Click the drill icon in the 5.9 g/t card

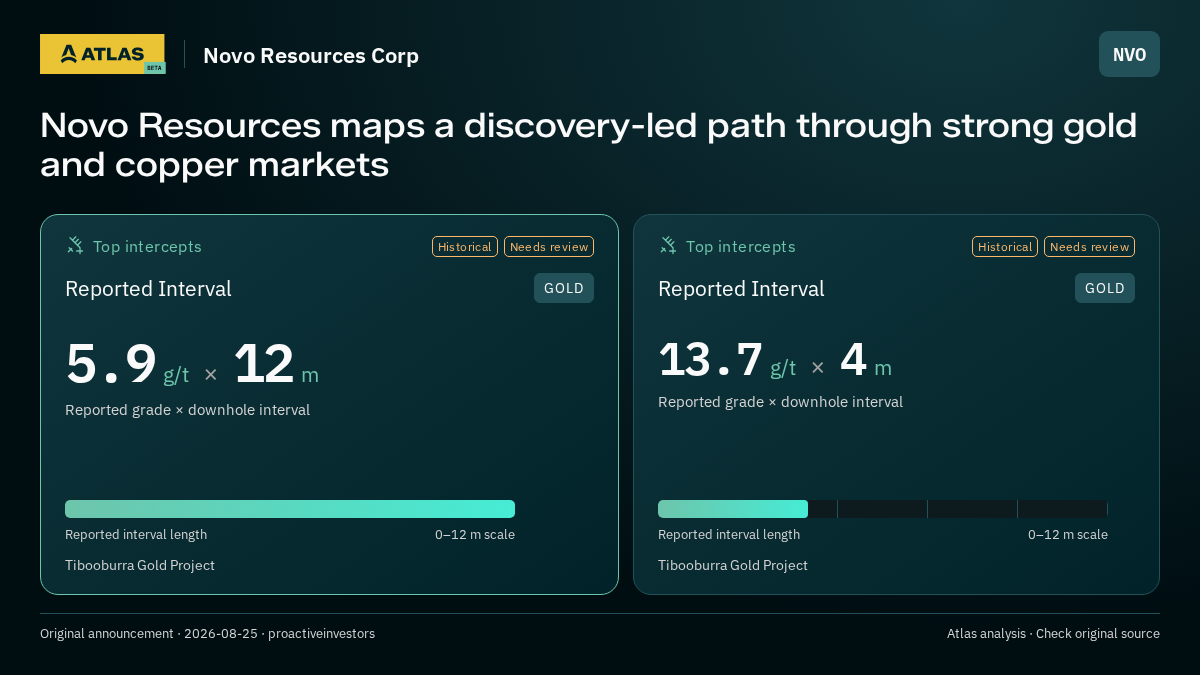75,246
